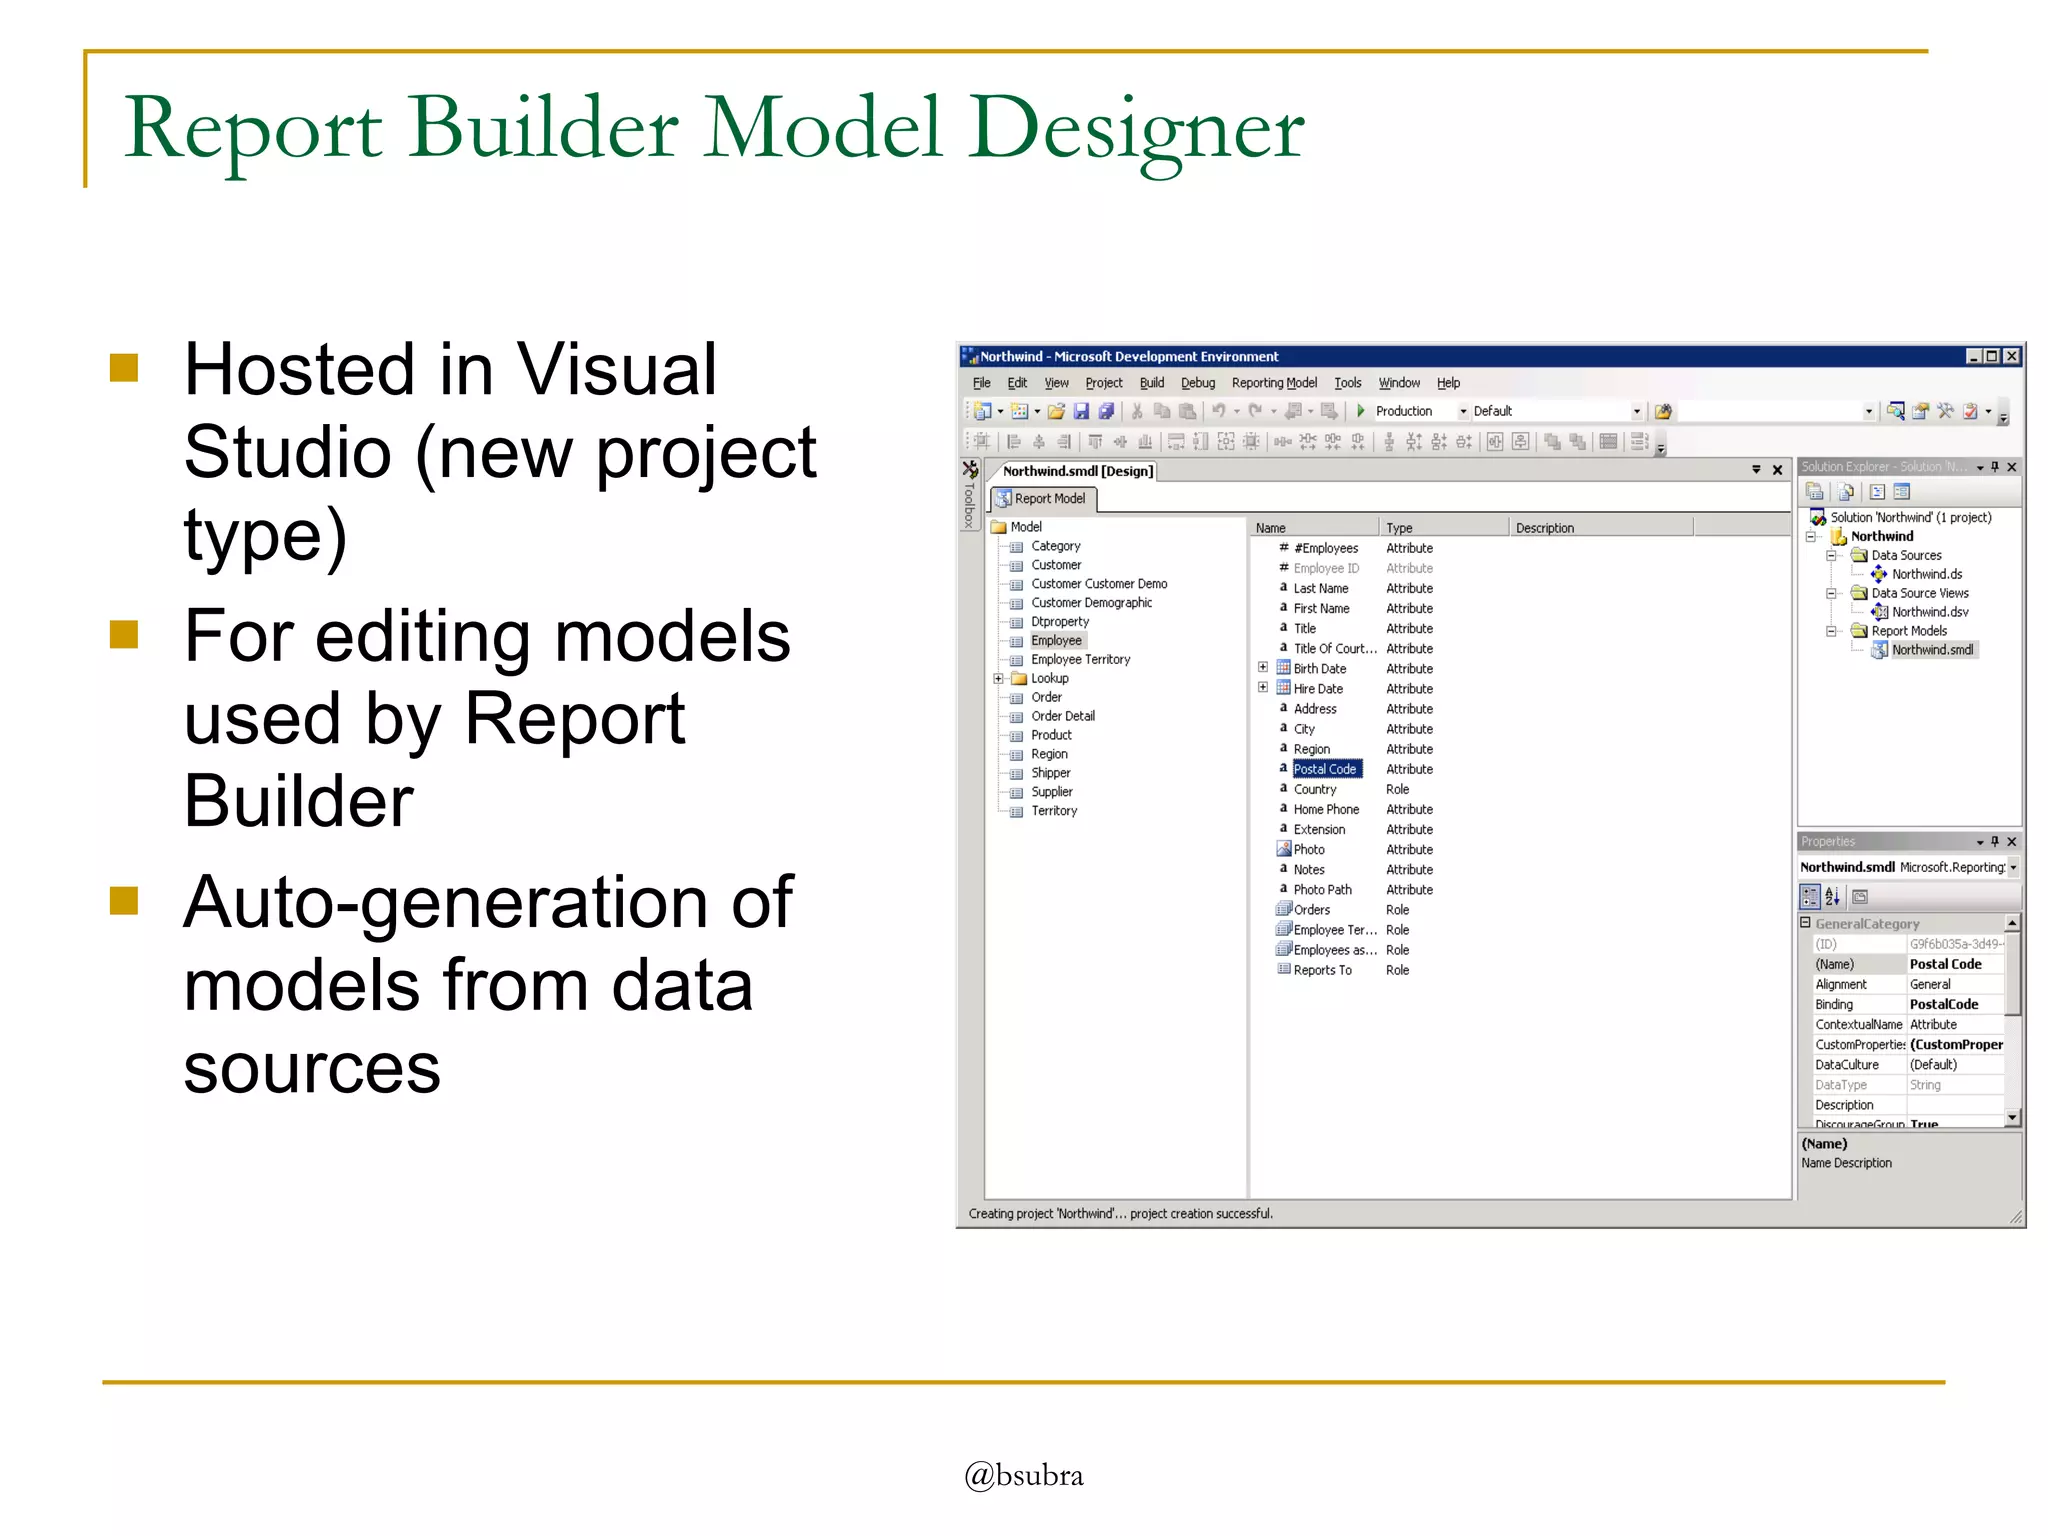Image resolution: width=2048 pixels, height=1536 pixels.
Task: Open the Toolbox hammer-and-wrench icon
Action: point(1946,411)
